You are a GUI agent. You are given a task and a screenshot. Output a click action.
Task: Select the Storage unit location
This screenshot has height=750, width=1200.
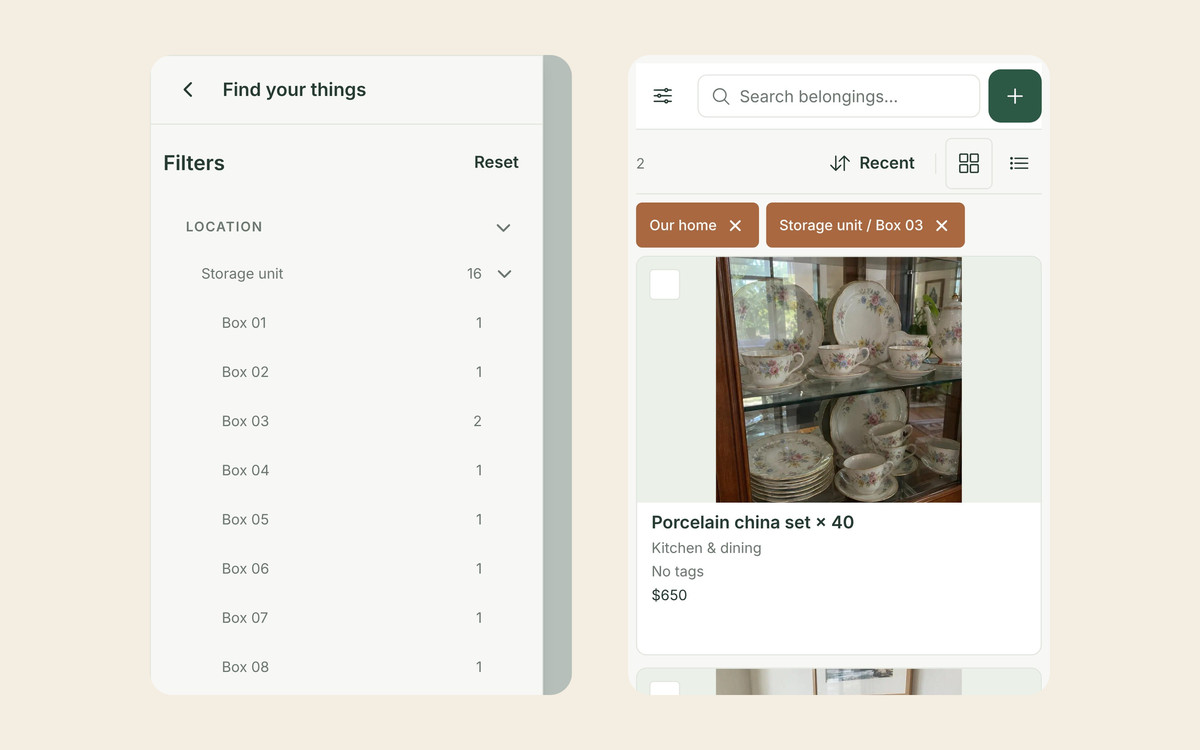coord(242,274)
